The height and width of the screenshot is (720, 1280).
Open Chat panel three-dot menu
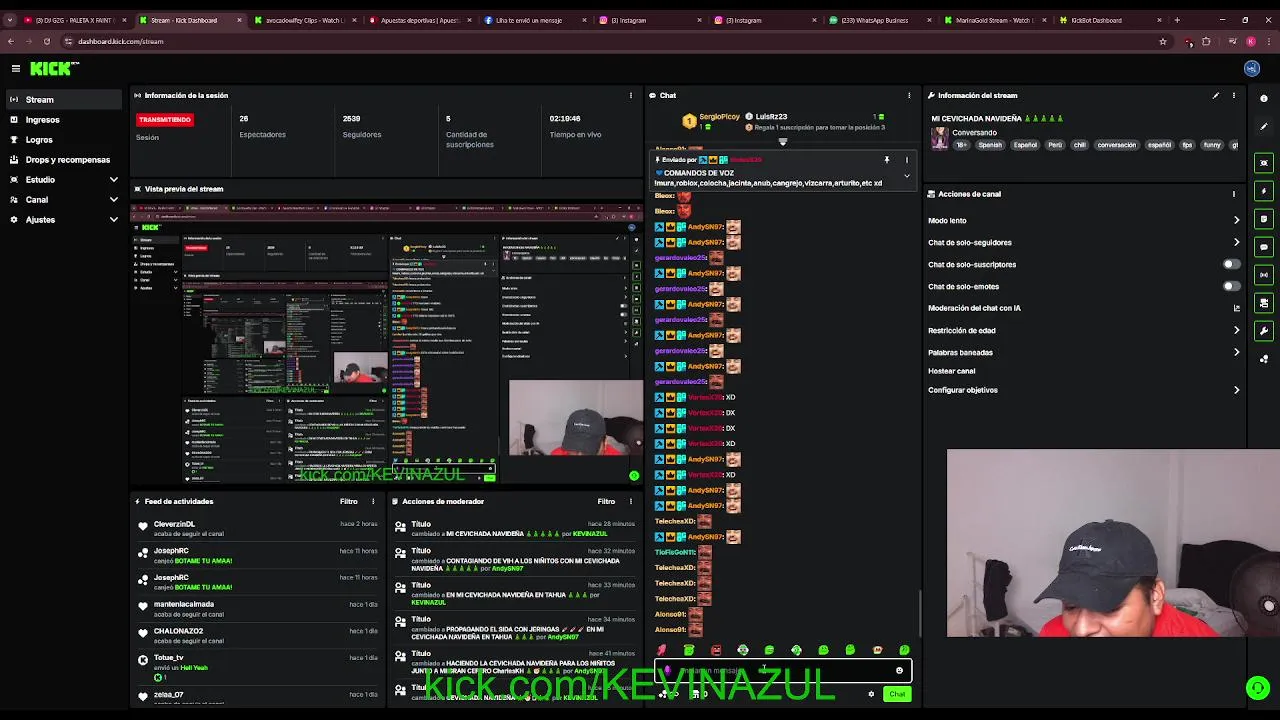909,95
